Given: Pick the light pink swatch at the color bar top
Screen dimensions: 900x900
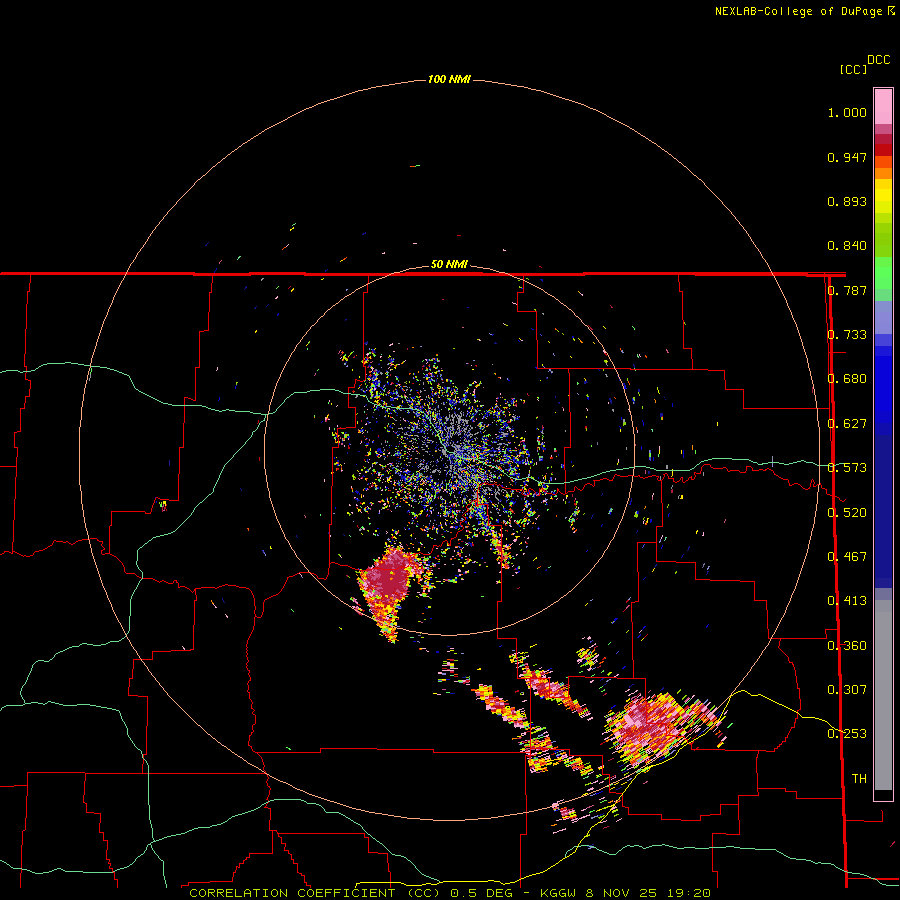Looking at the screenshot, I should 883,107.
